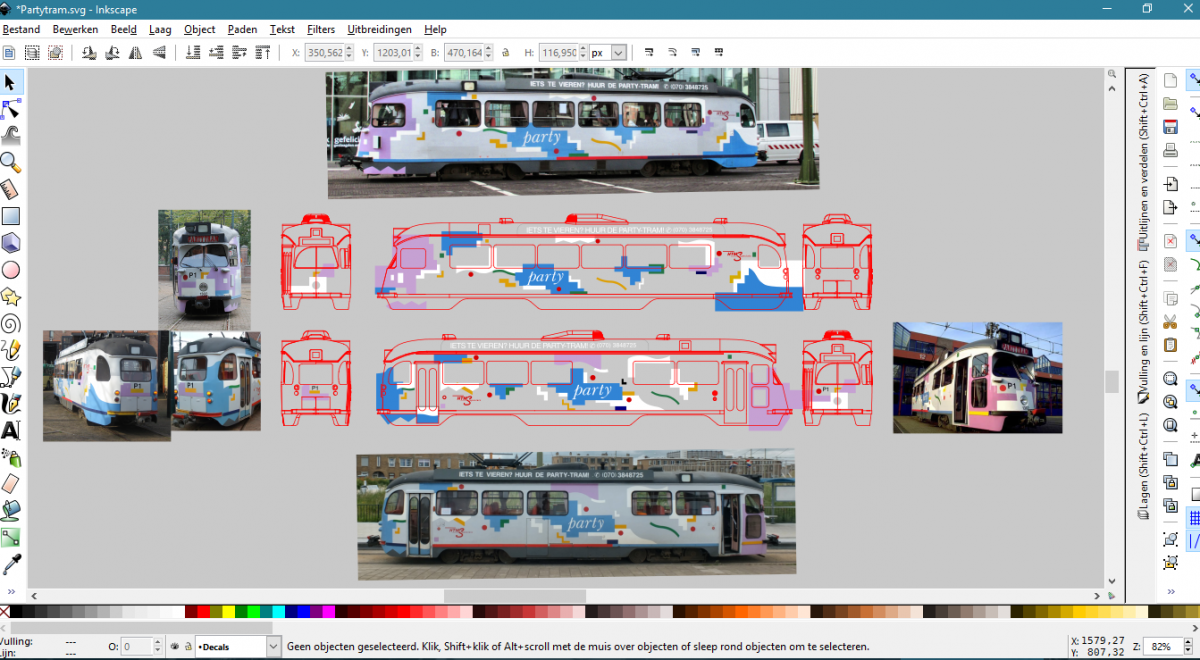Toggle the enable snapping button

[1194, 81]
